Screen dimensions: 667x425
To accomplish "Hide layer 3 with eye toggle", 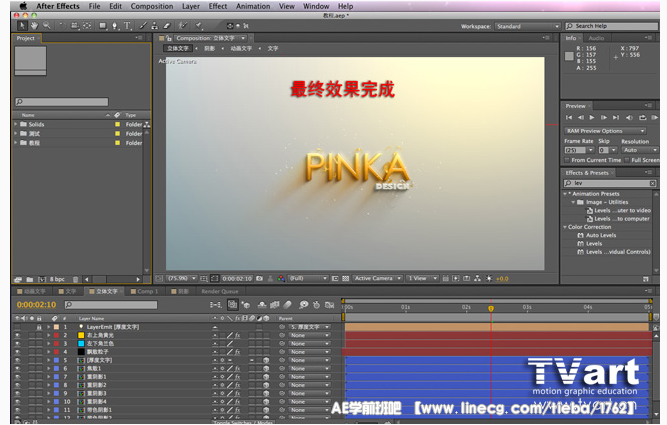I will 17,343.
